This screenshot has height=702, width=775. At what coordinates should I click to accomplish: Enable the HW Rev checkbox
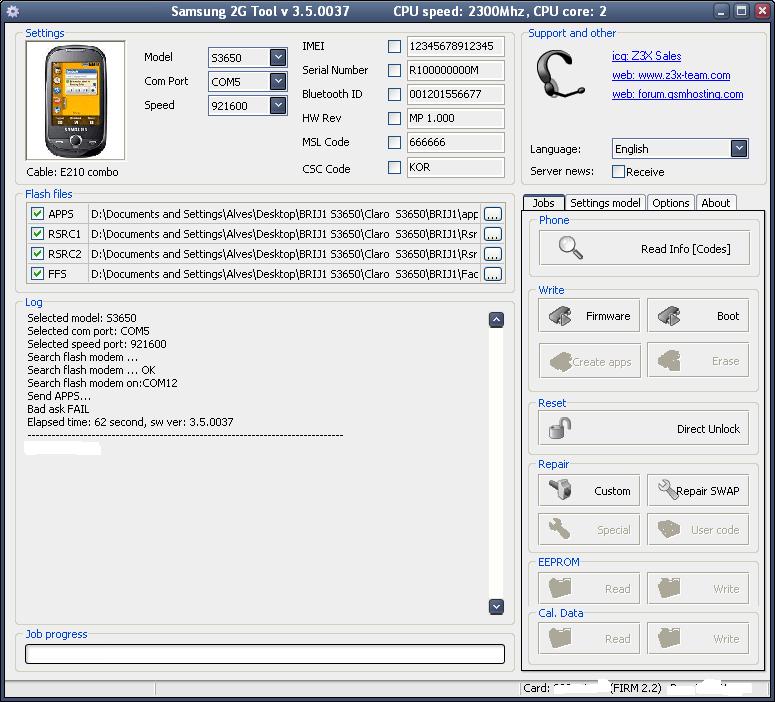pyautogui.click(x=394, y=119)
